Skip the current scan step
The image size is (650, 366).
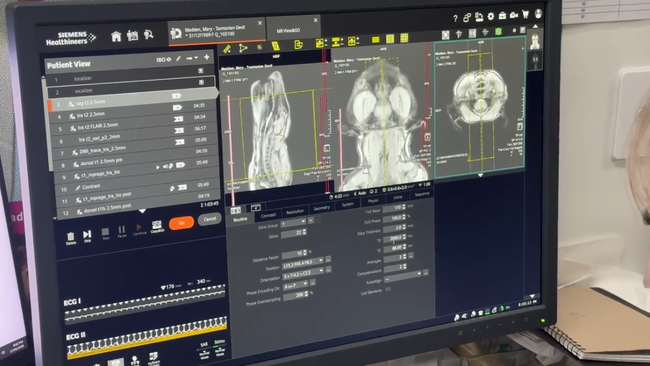click(87, 236)
